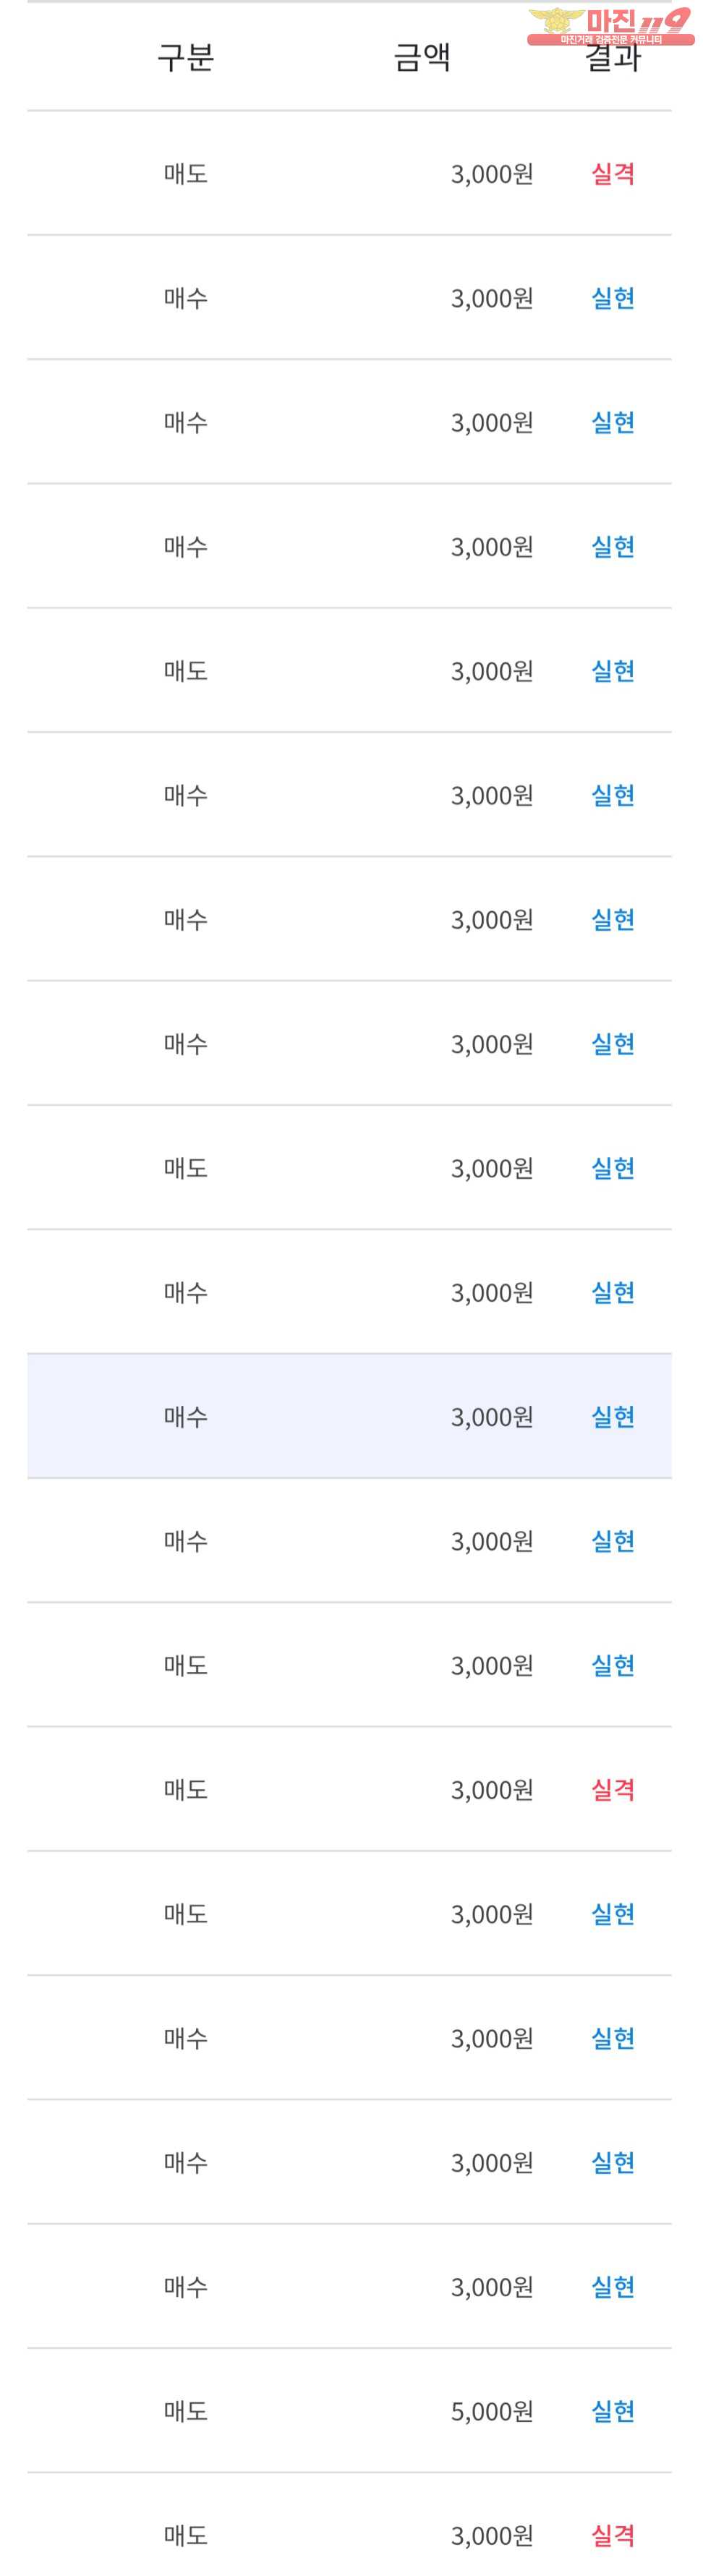The height and width of the screenshot is (2576, 703).
Task: Click the 구분 column header
Action: 186,58
